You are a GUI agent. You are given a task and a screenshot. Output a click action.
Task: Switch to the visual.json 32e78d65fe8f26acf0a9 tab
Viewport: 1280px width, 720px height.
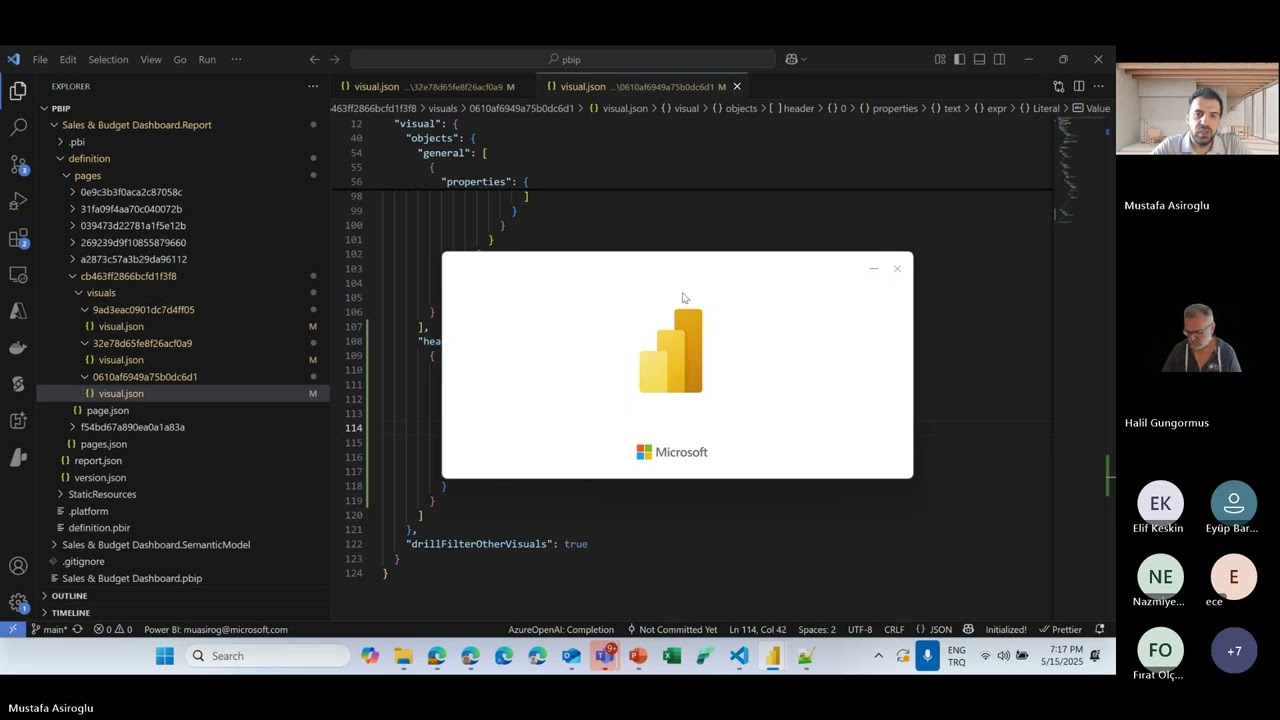433,87
